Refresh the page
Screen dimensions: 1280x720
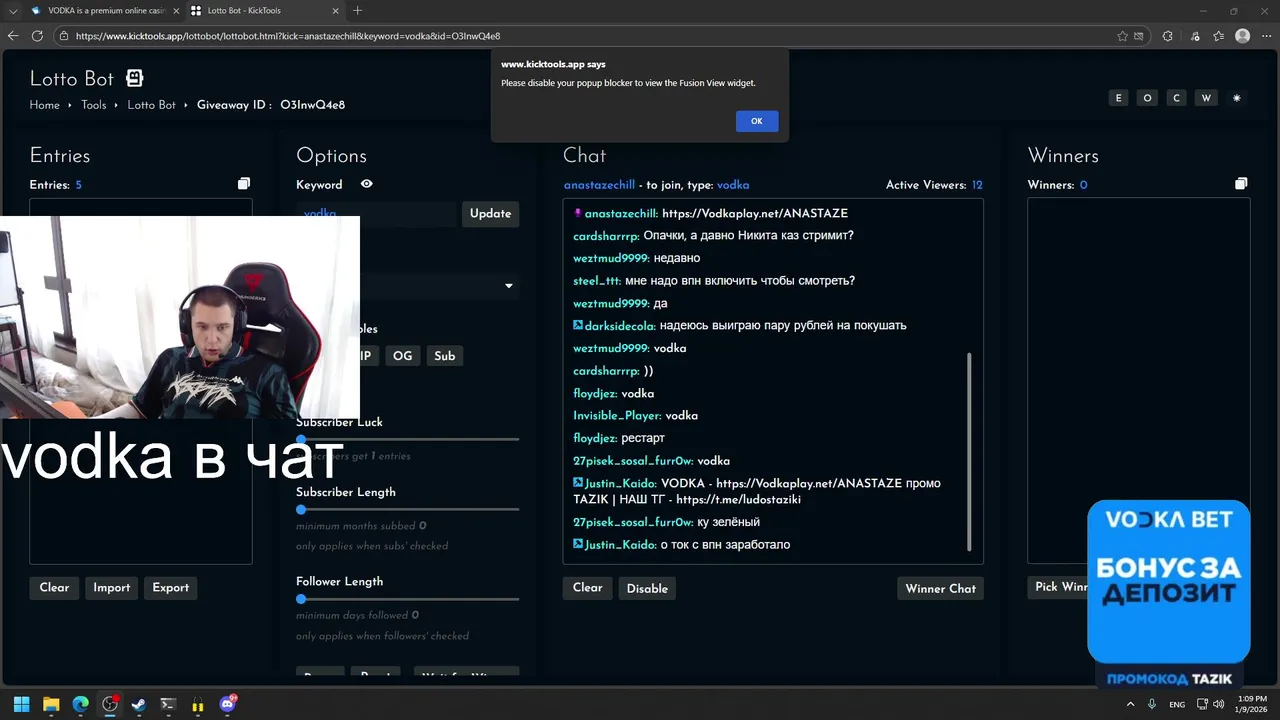[37, 36]
